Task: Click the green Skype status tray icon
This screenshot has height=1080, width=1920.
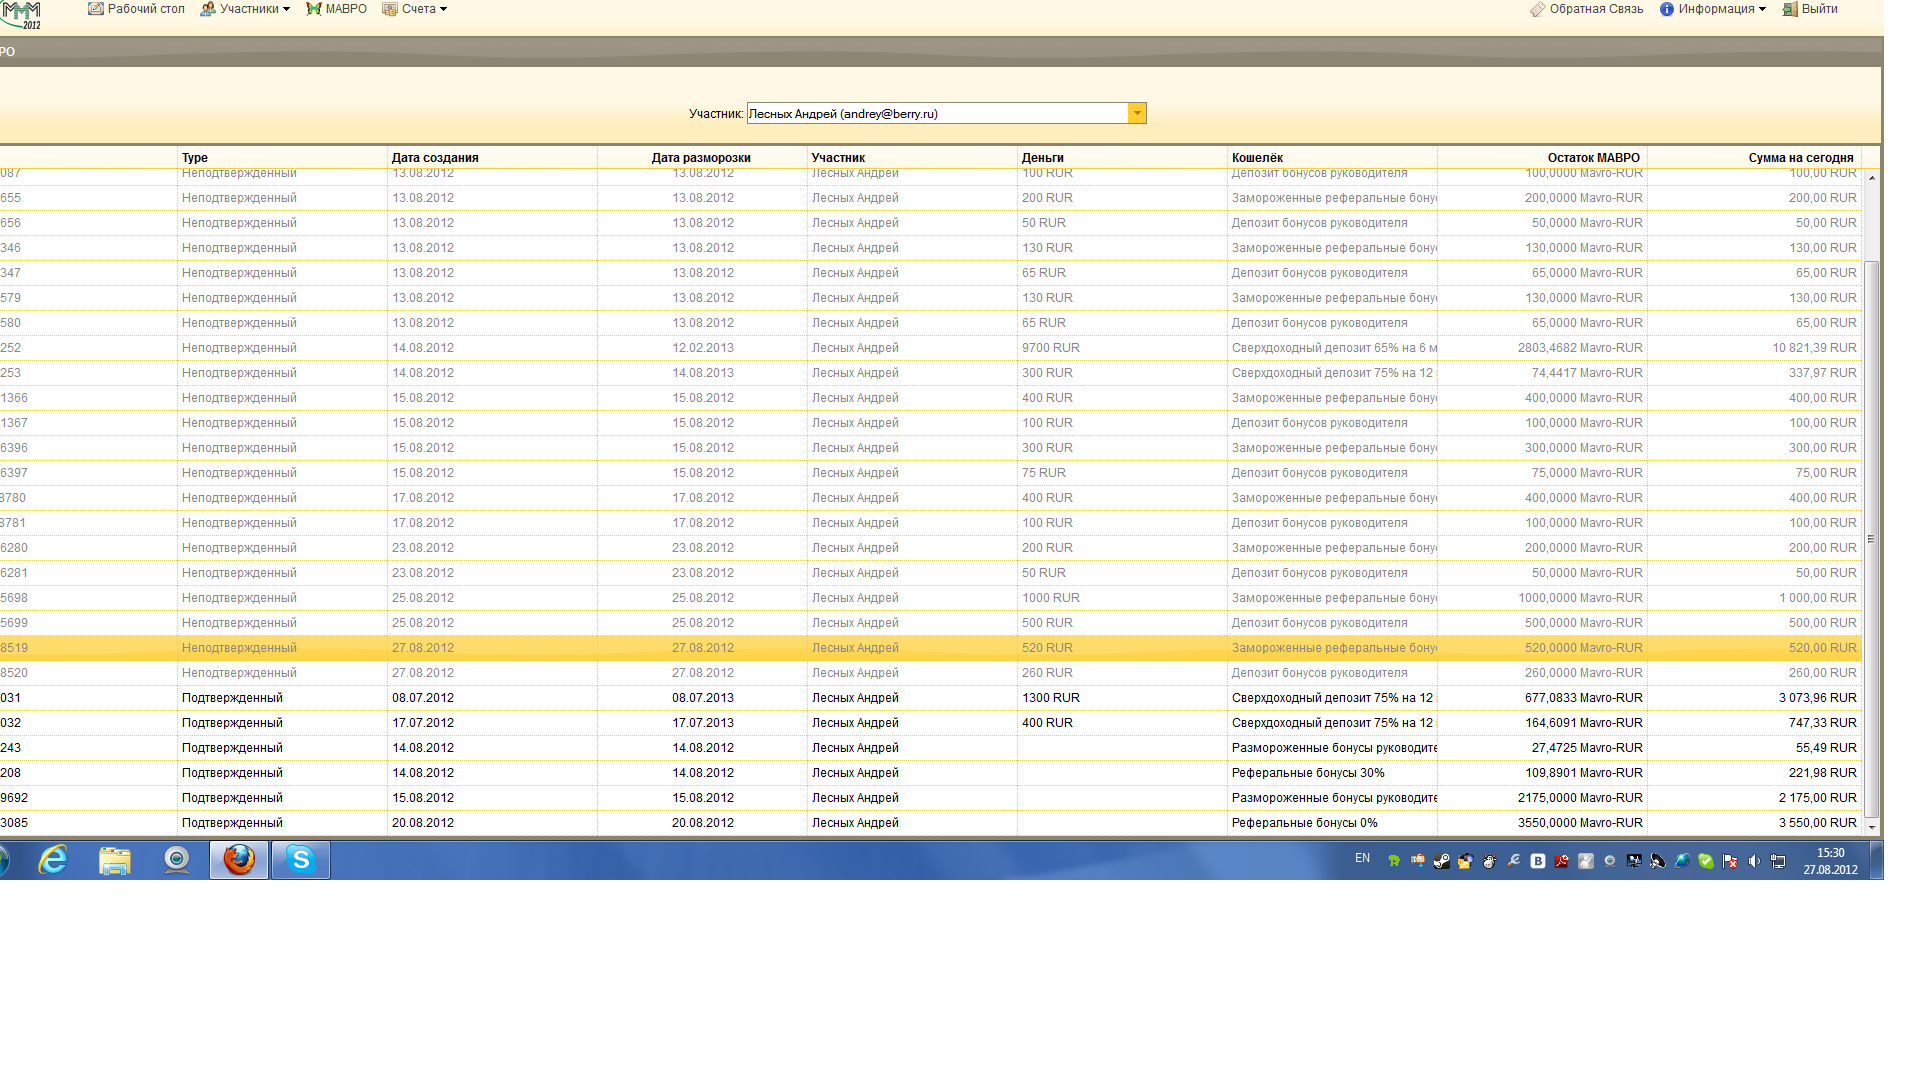Action: tap(1706, 861)
